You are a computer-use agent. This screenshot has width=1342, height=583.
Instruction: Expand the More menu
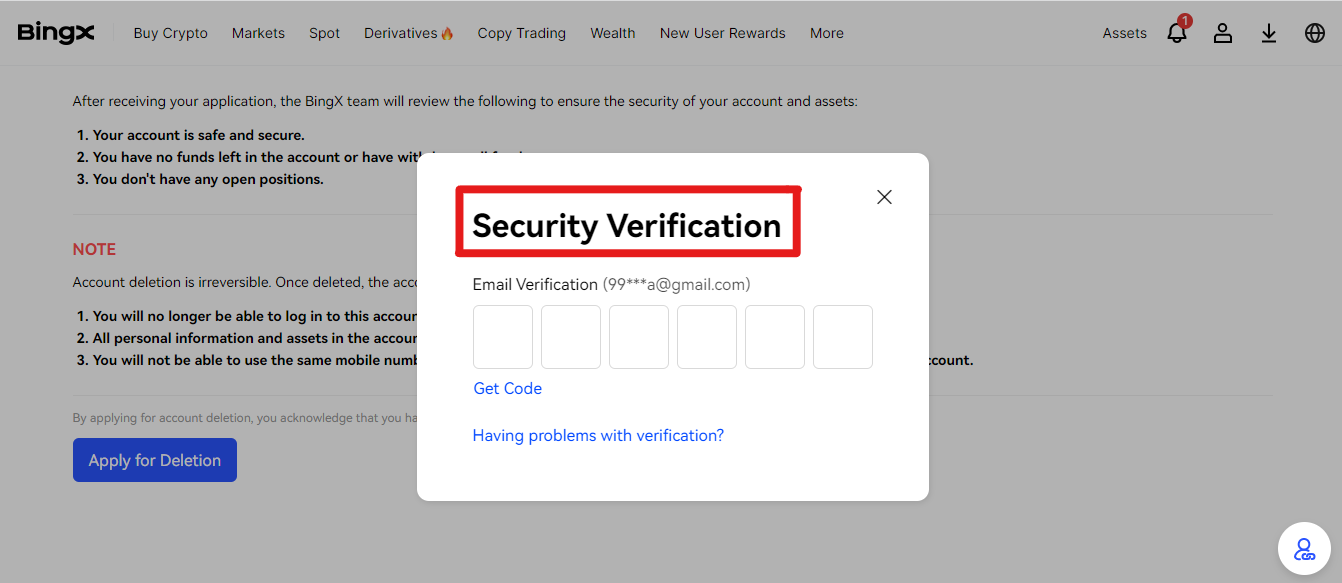tap(827, 33)
